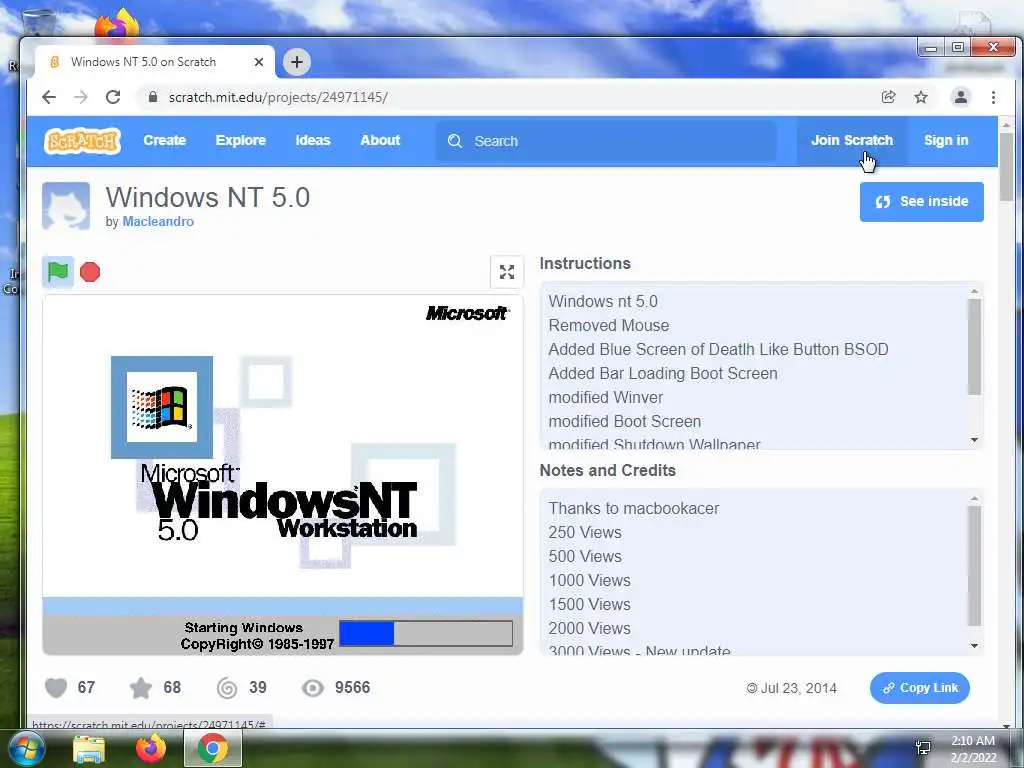
Task: Click the search magnifier icon
Action: pos(455,141)
